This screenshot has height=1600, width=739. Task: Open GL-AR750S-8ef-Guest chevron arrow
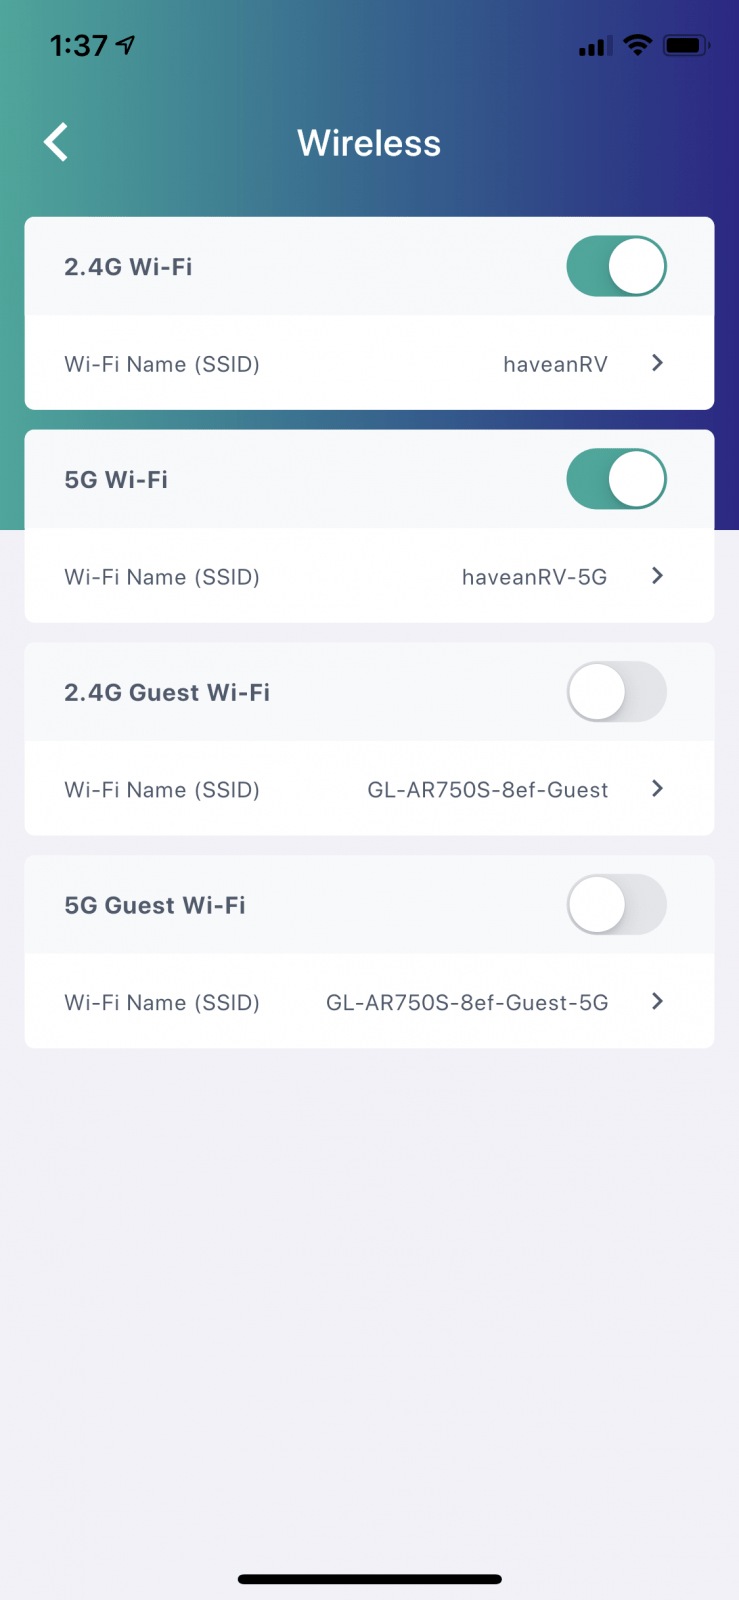click(657, 789)
